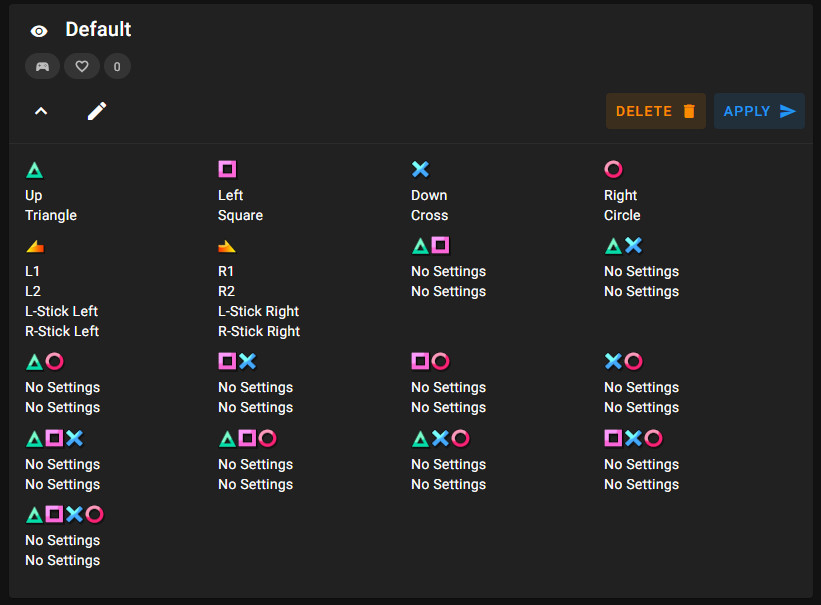Click the DELETE button
This screenshot has height=605, width=821.
pyautogui.click(x=655, y=110)
